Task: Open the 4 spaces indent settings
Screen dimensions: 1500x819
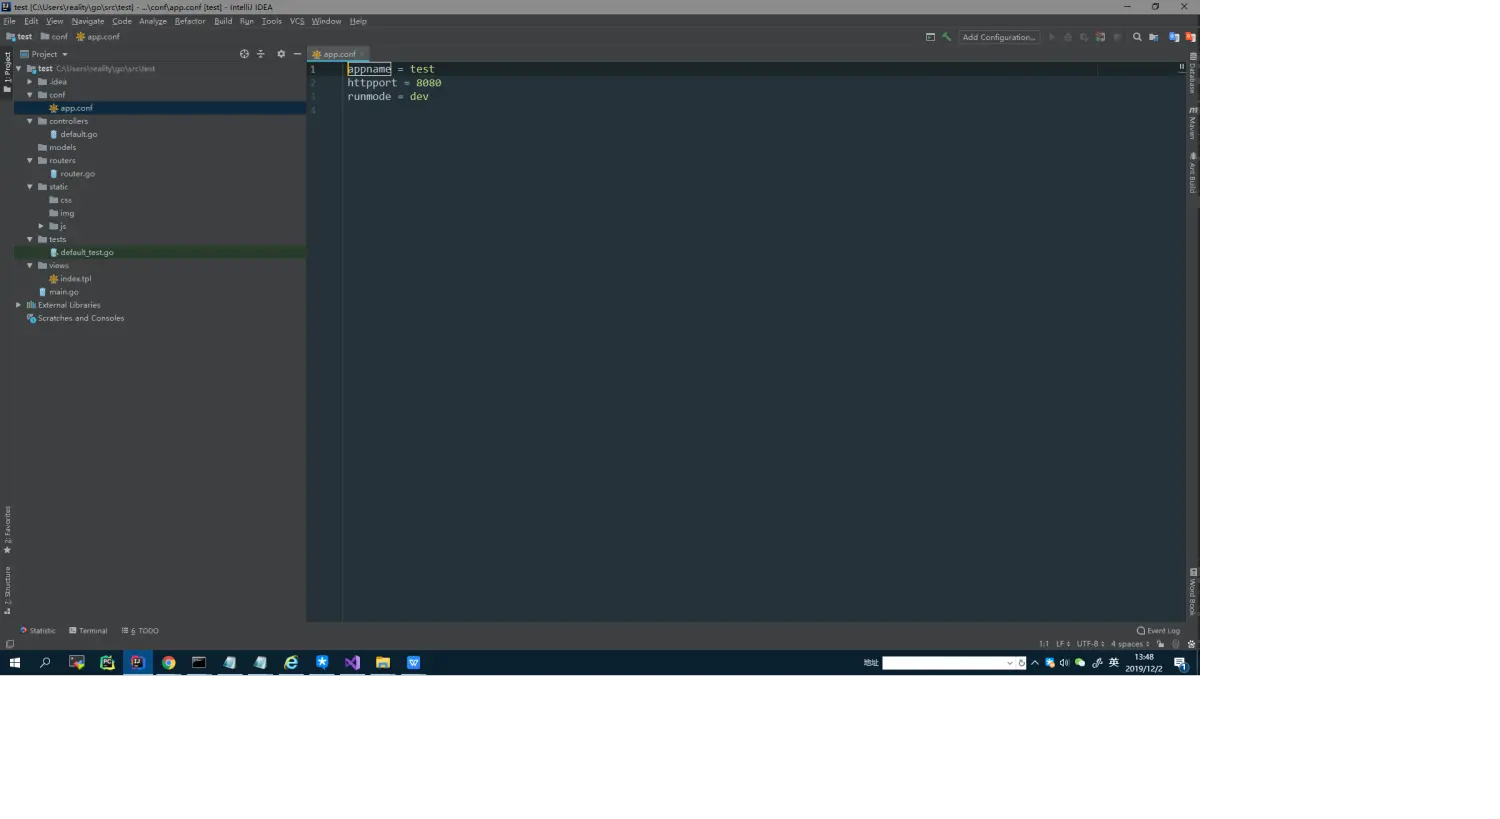Action: click(x=1130, y=644)
